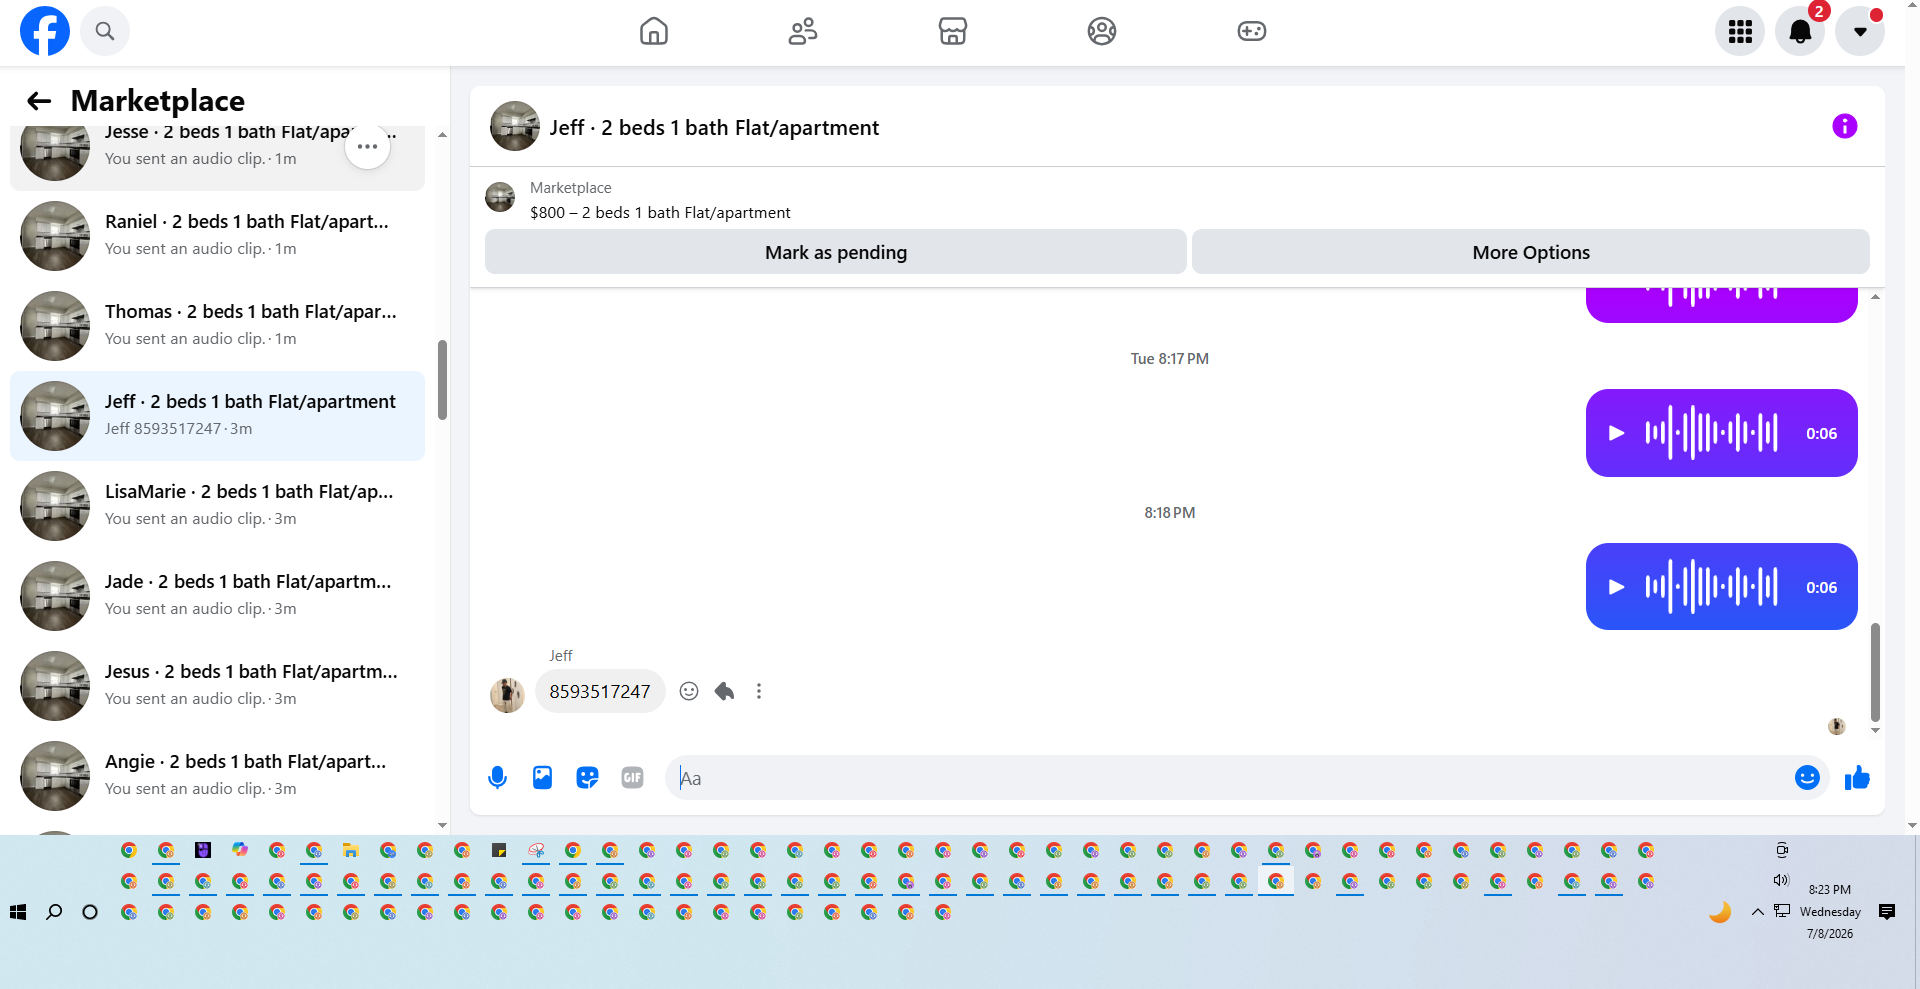Open Facebook search
This screenshot has width=1920, height=989.
pos(105,31)
